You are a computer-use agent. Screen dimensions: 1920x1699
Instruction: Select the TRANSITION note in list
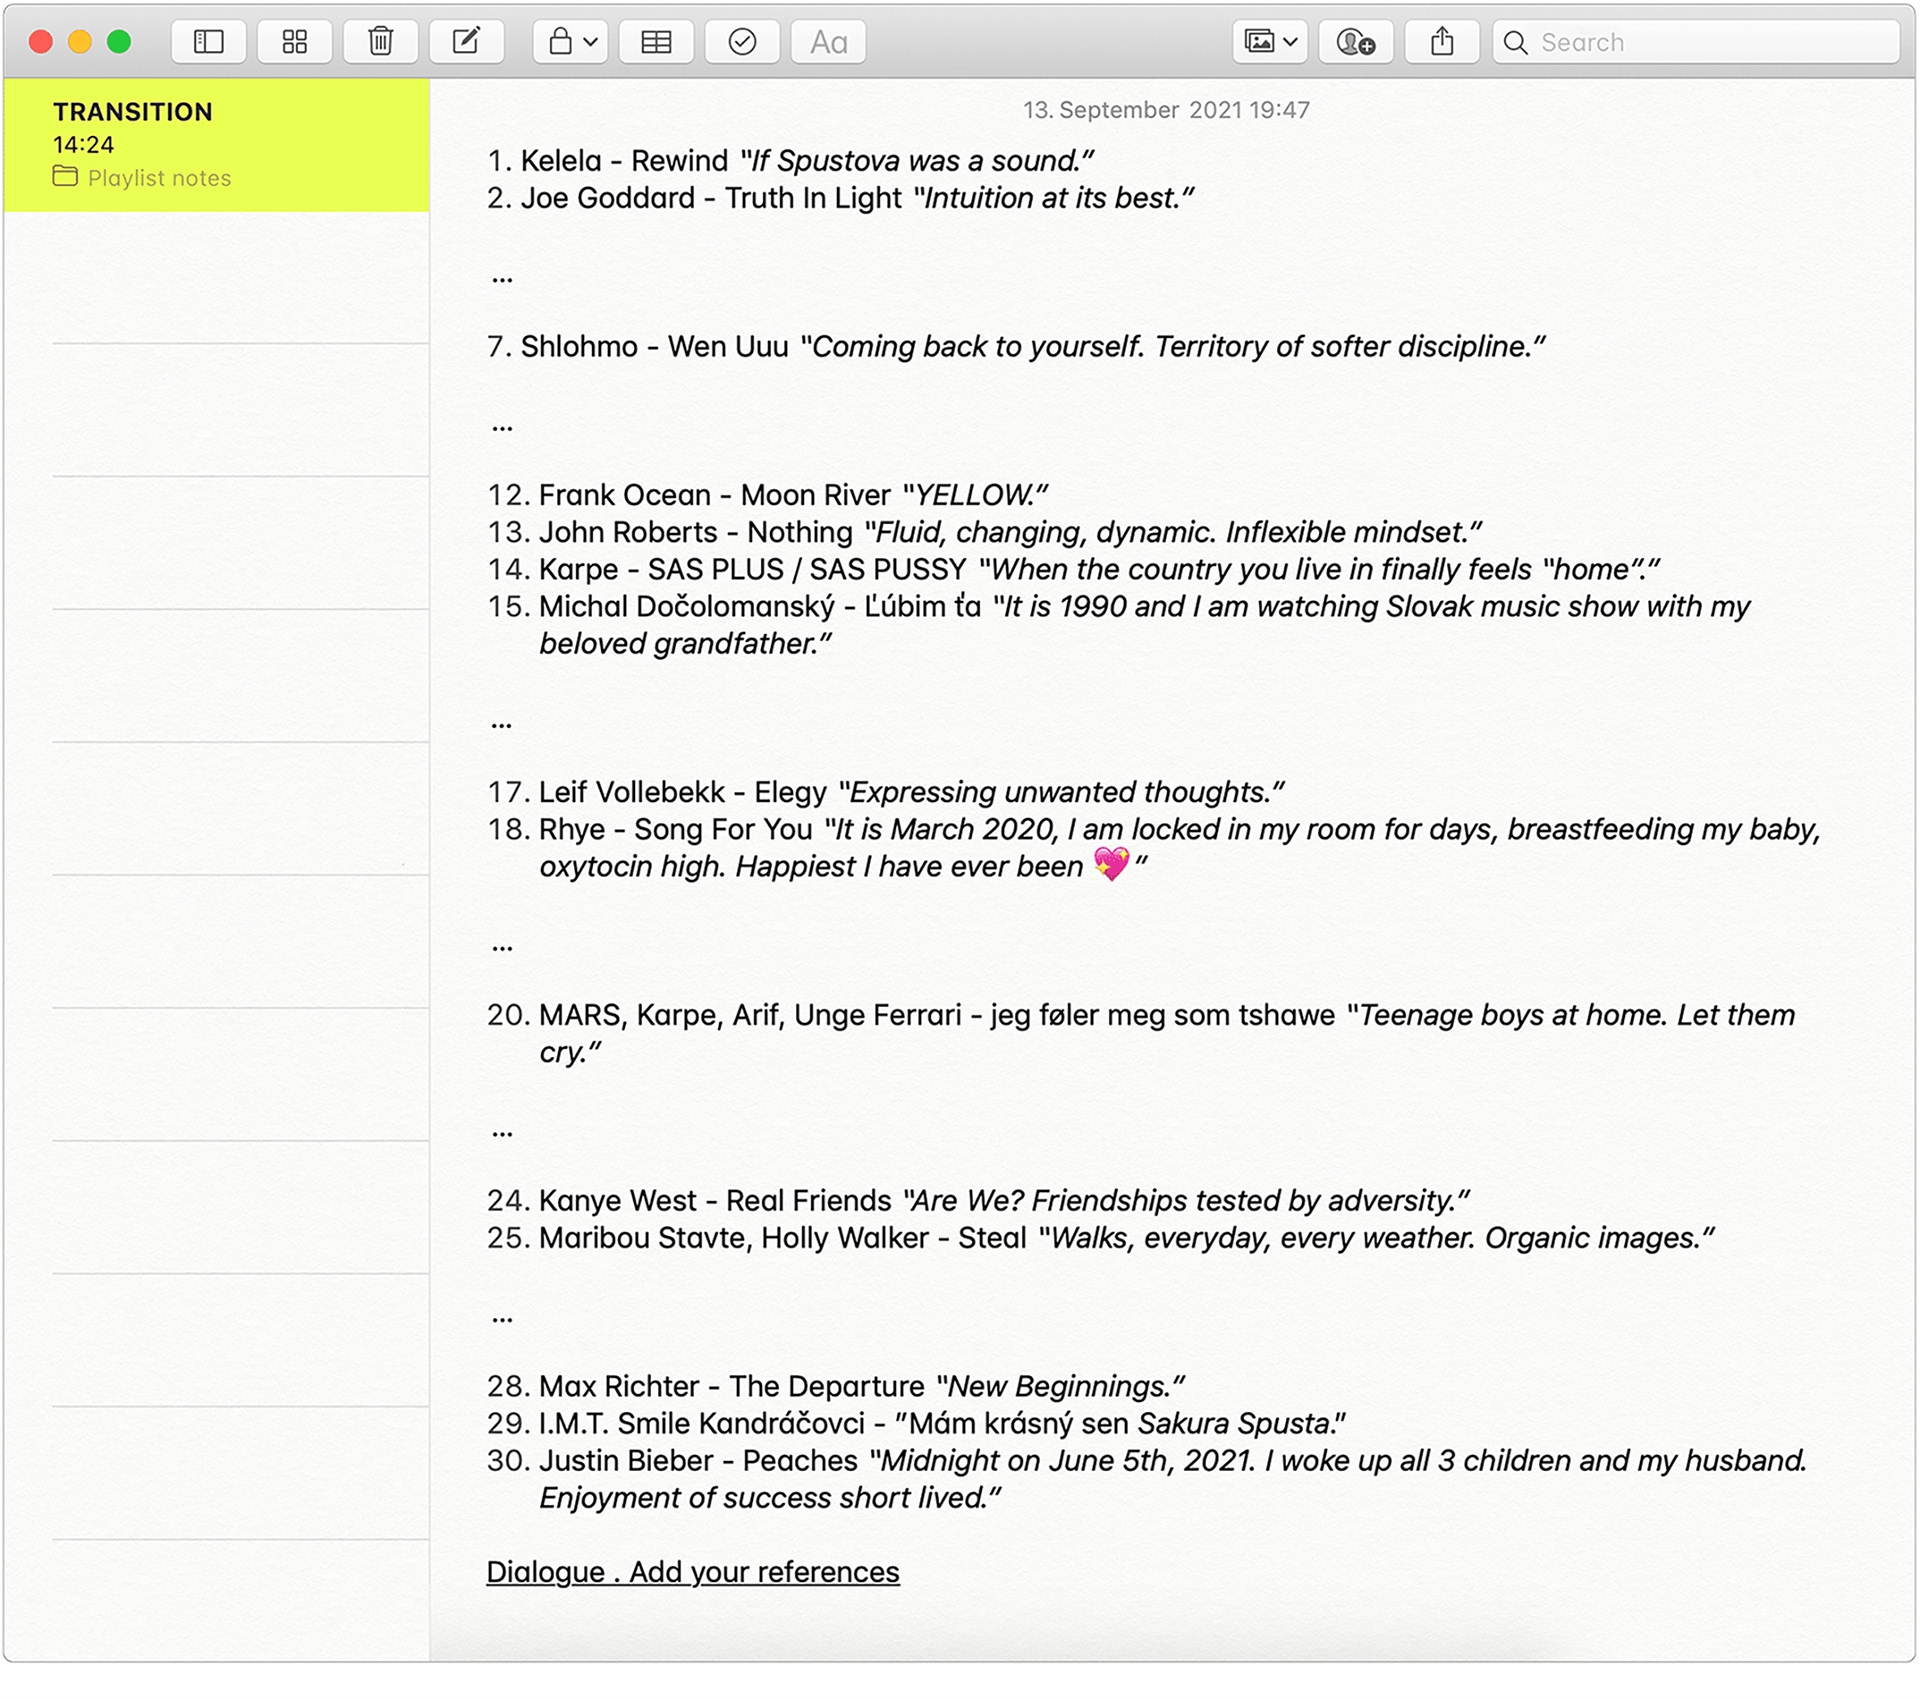216,145
